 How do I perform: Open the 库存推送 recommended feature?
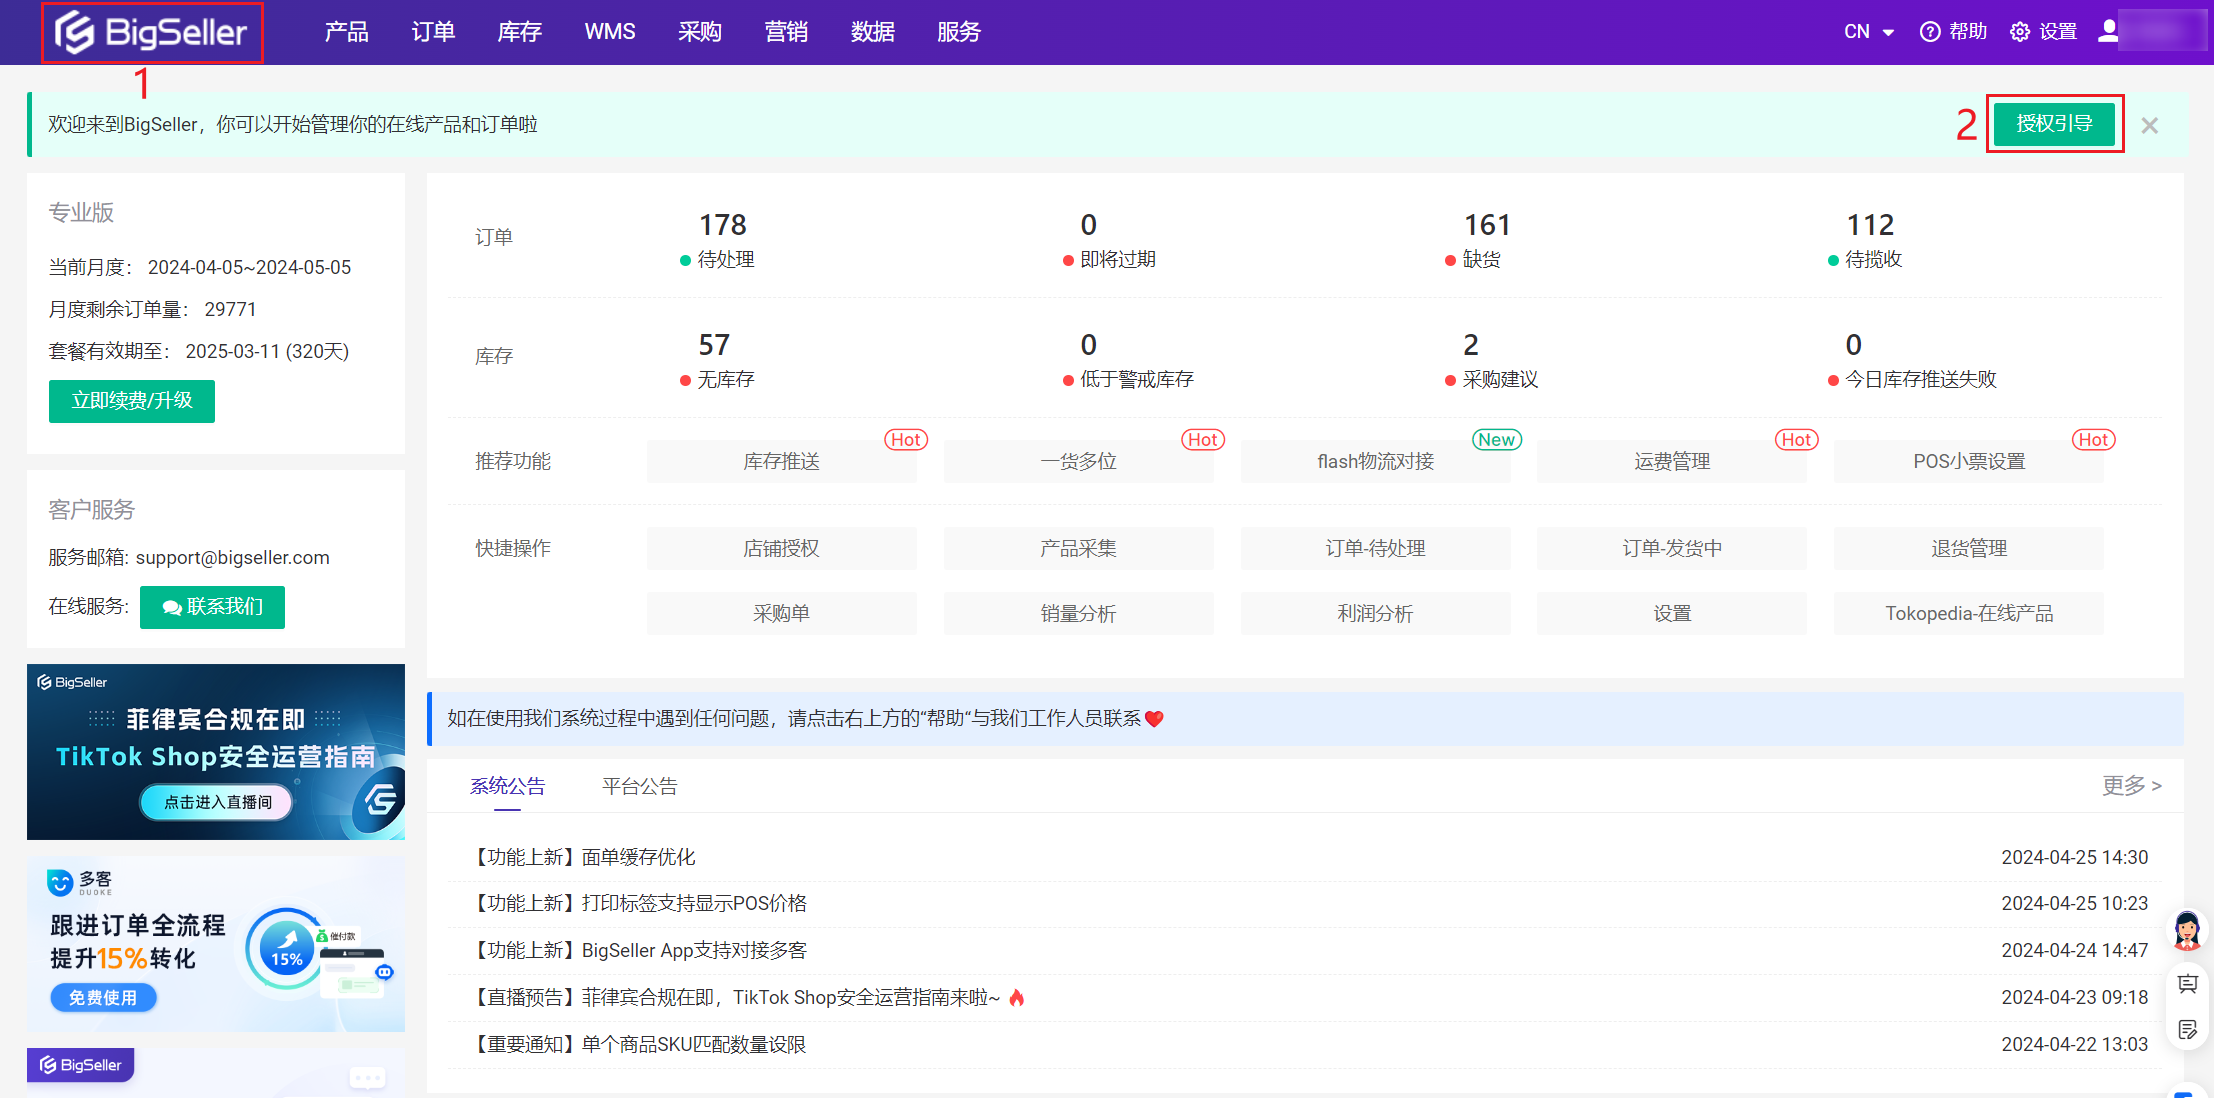782,461
